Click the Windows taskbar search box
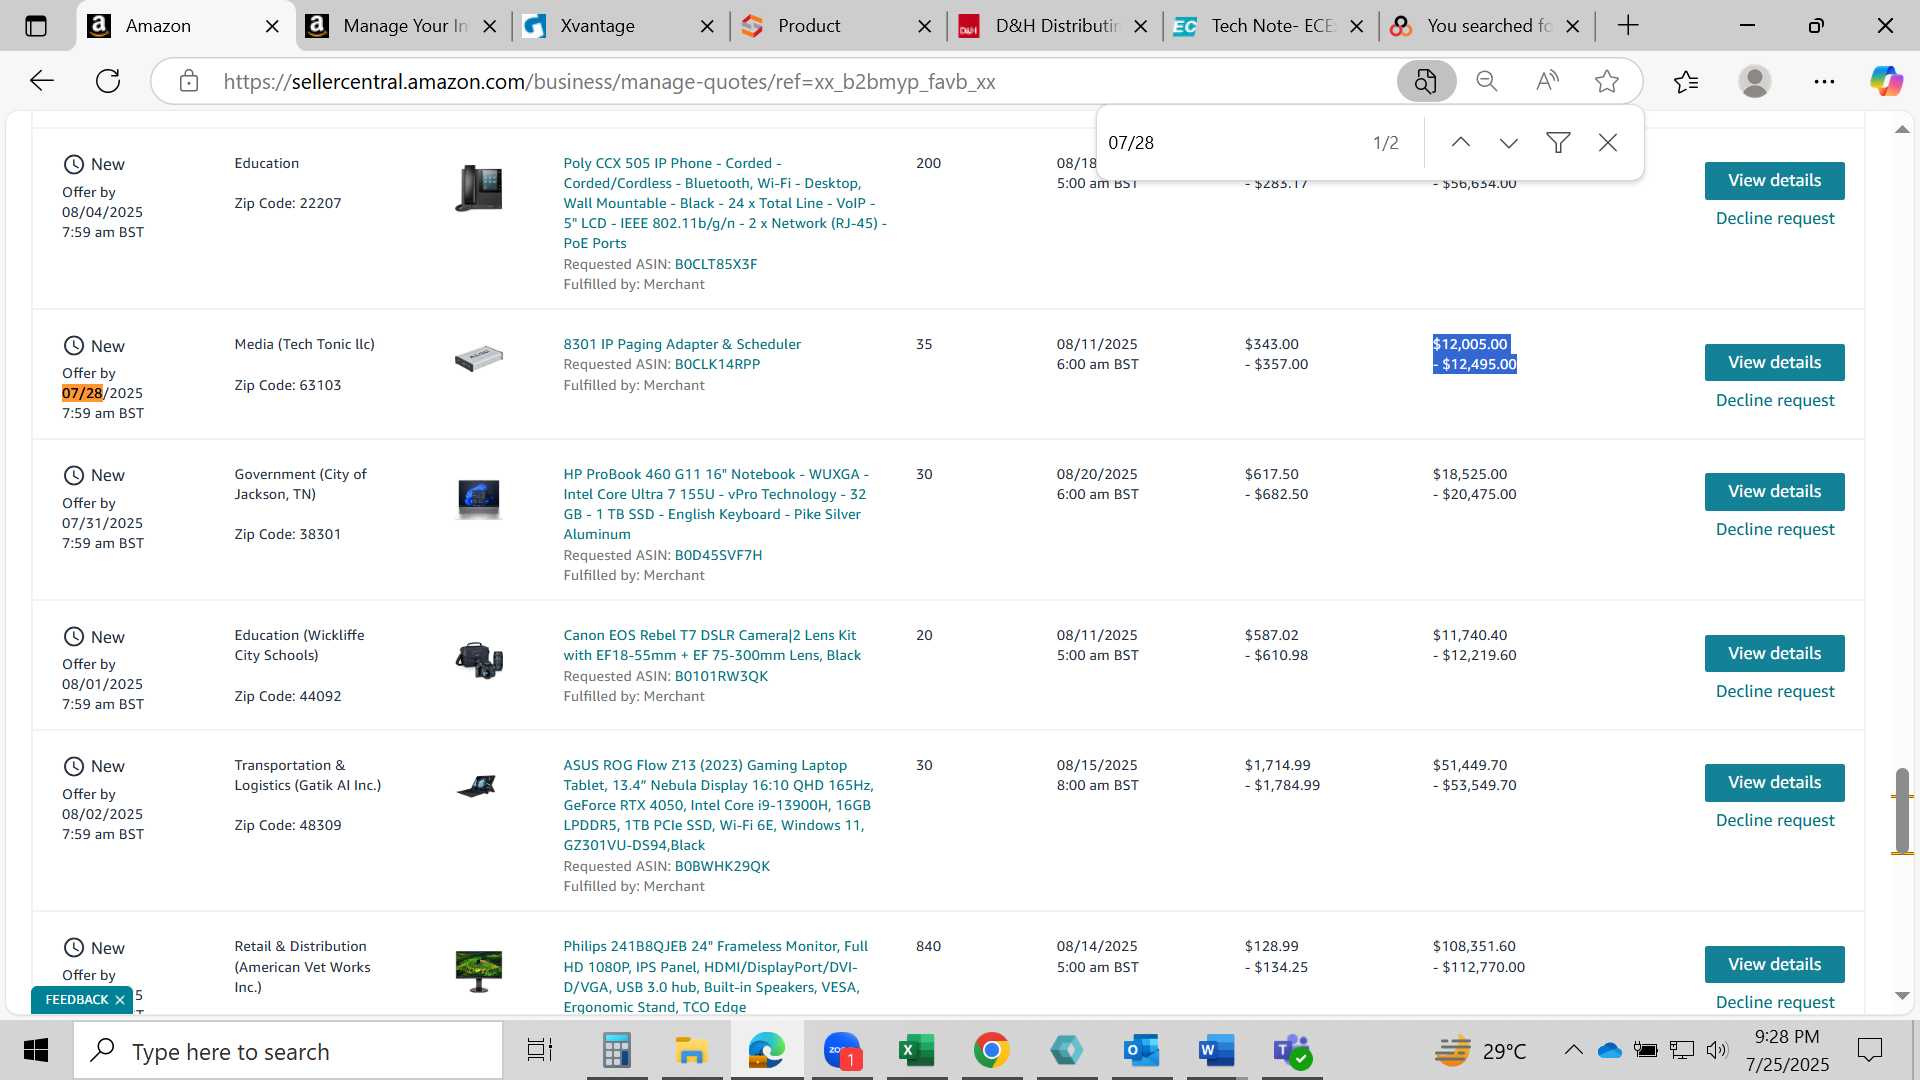The height and width of the screenshot is (1080, 1920). 289,1051
